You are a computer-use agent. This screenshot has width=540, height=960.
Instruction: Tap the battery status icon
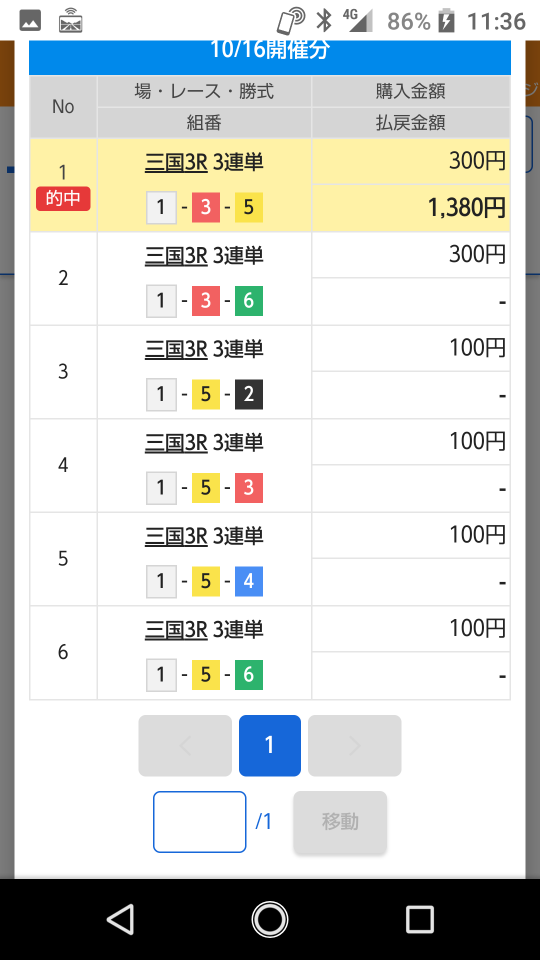click(x=448, y=21)
